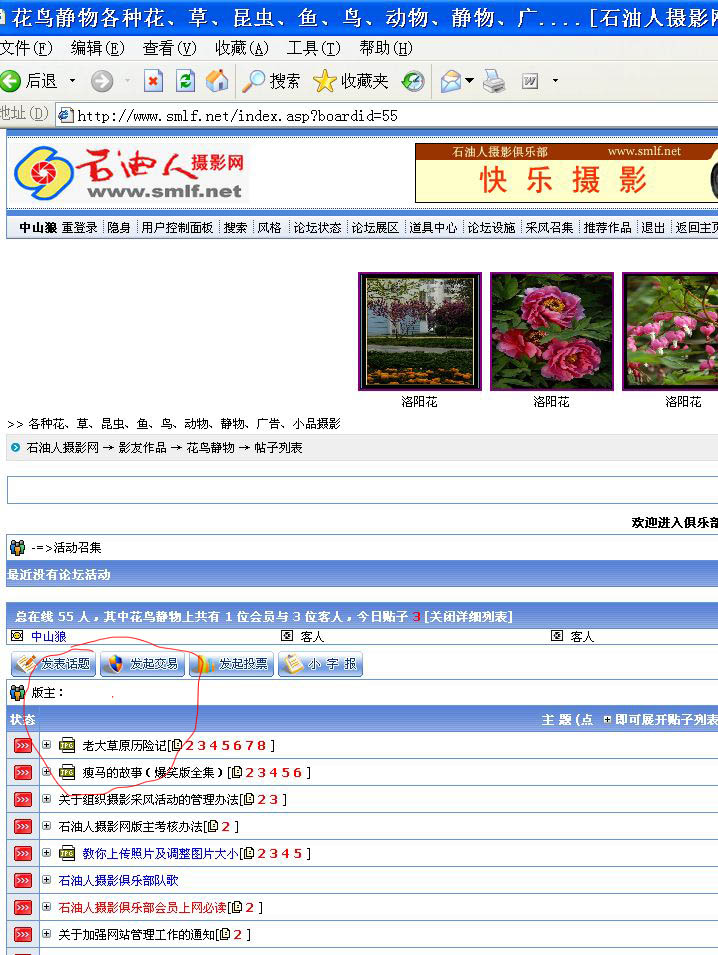The width and height of the screenshot is (718, 955).
Task: Expand the 石油人摄影网版主考核办法 plus box
Action: click(46, 826)
